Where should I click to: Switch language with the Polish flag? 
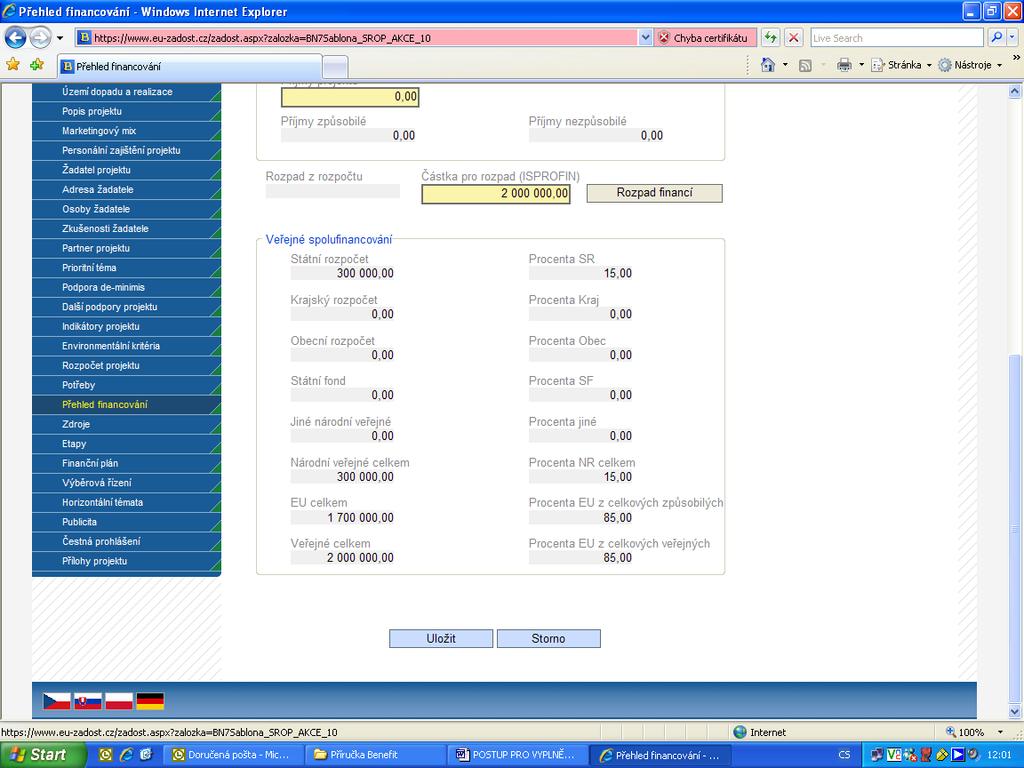pos(119,701)
